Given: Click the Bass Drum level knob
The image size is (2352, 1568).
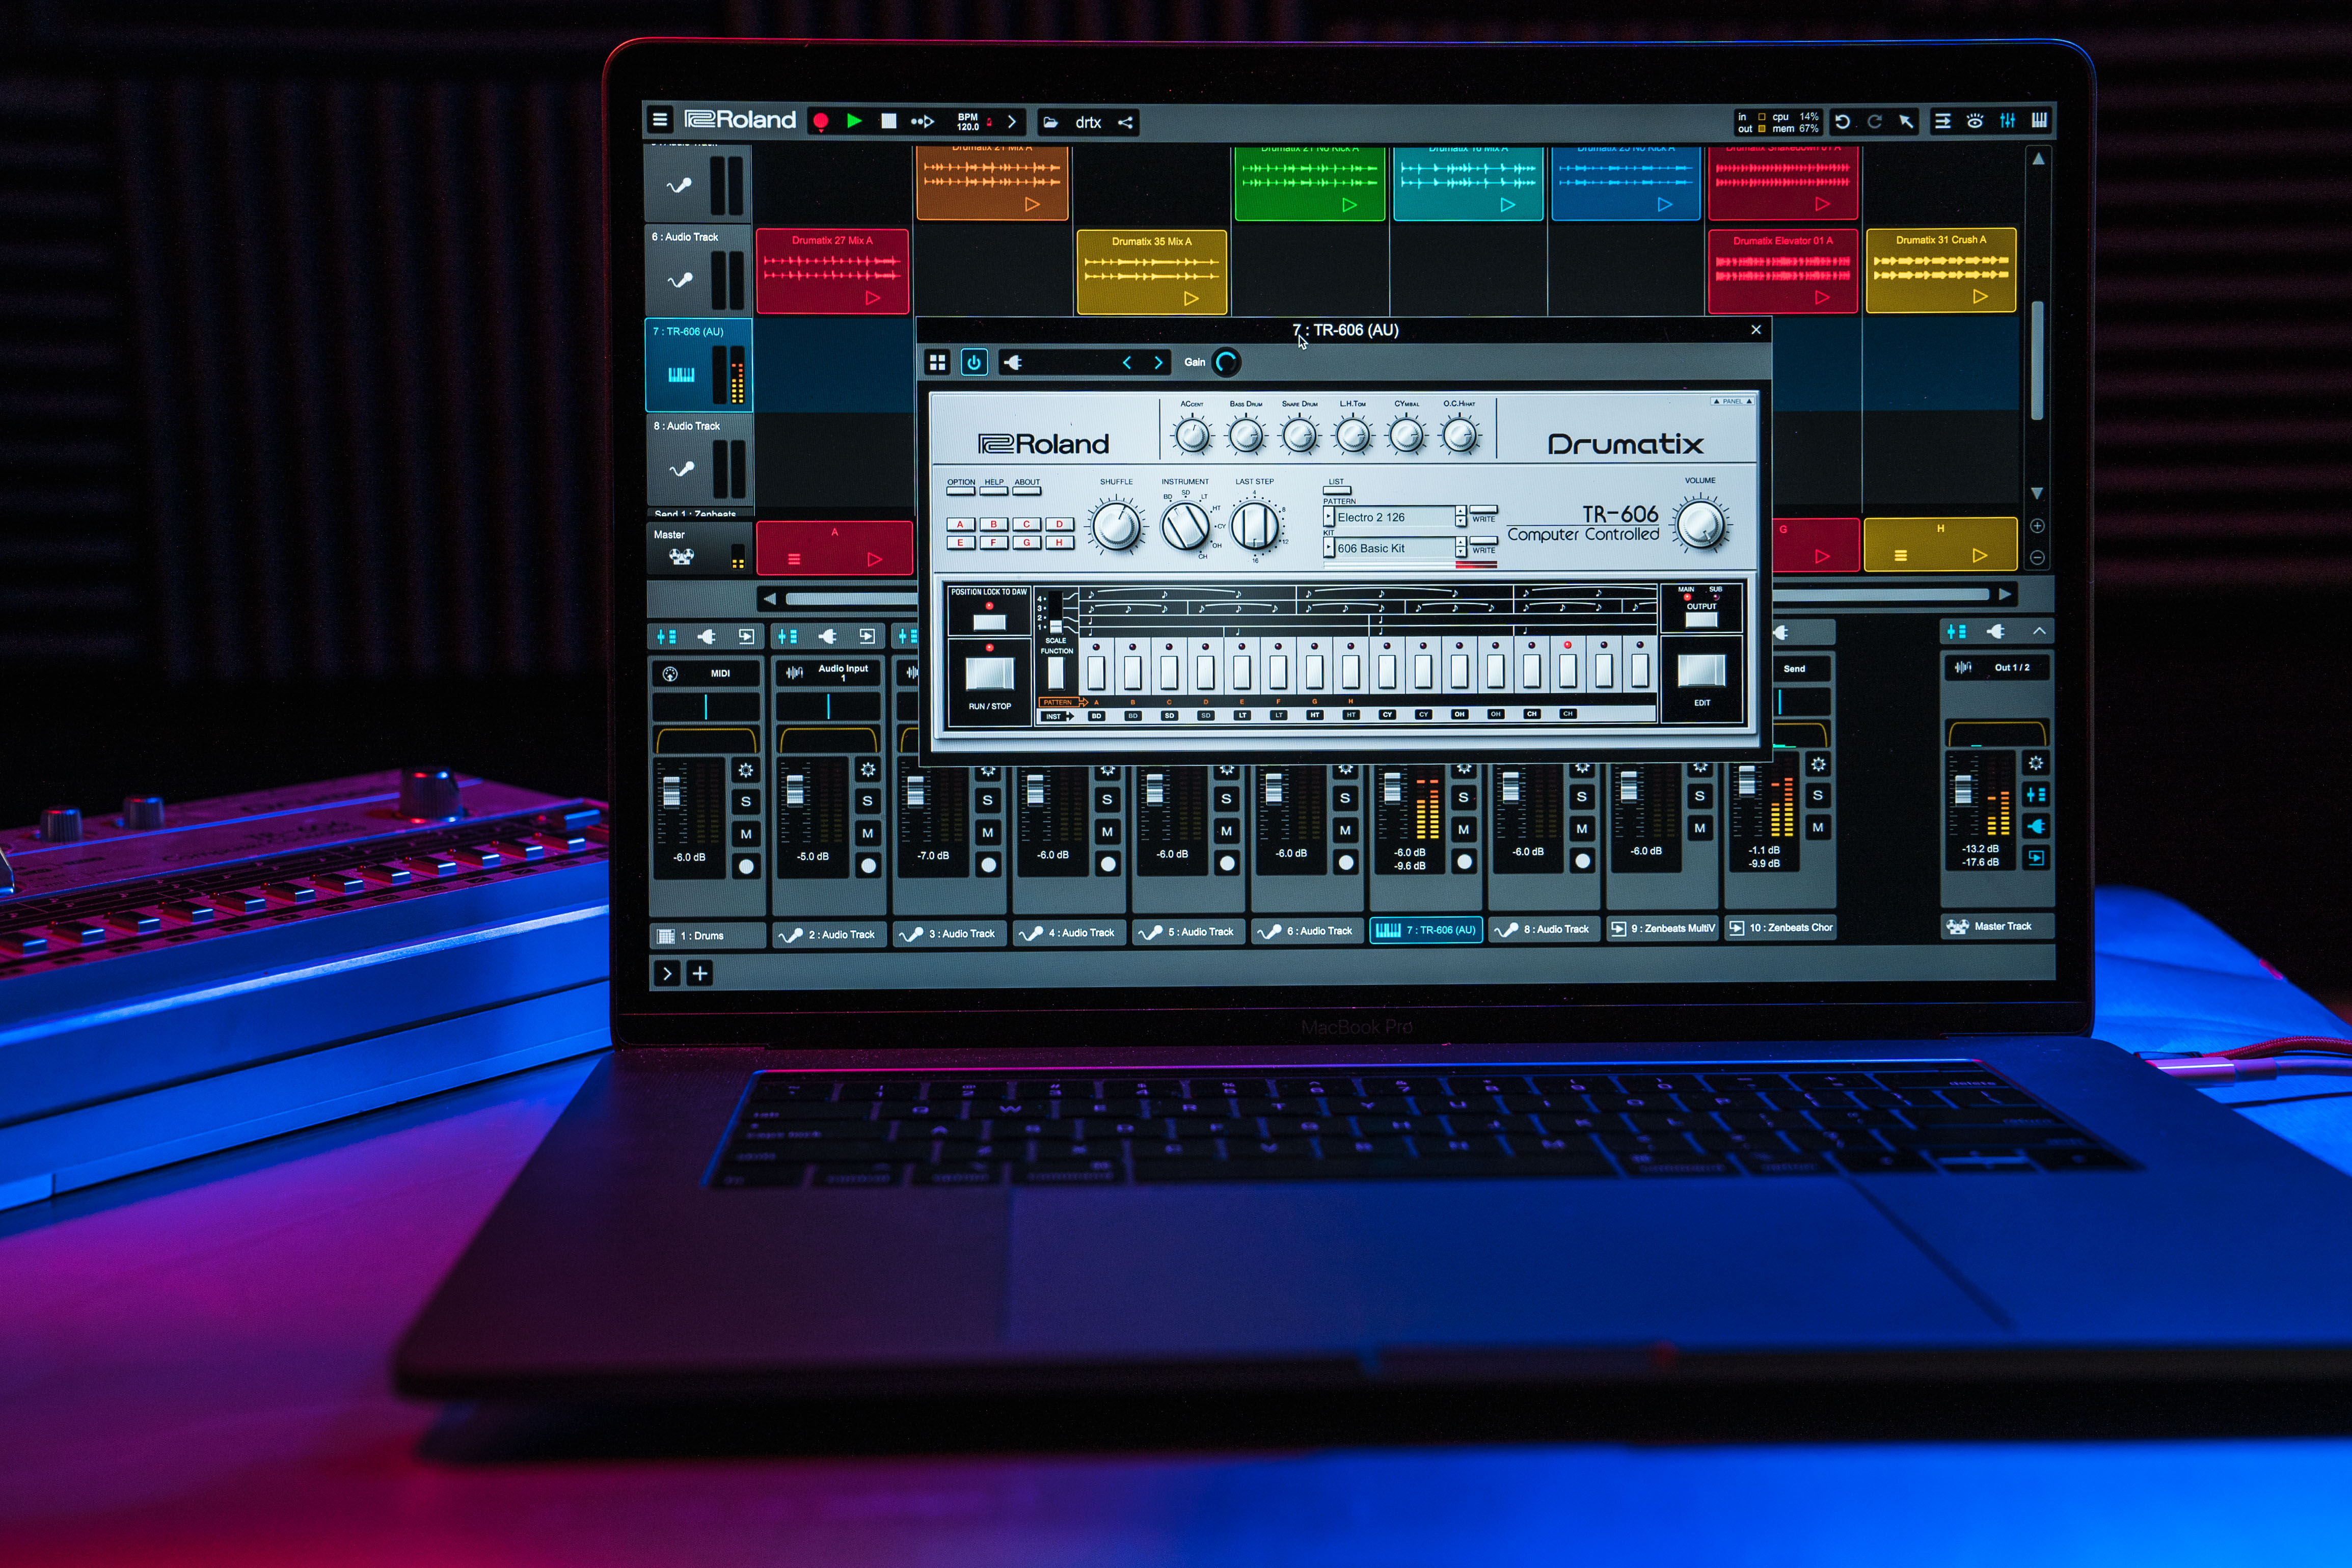Looking at the screenshot, I should pyautogui.click(x=1246, y=435).
